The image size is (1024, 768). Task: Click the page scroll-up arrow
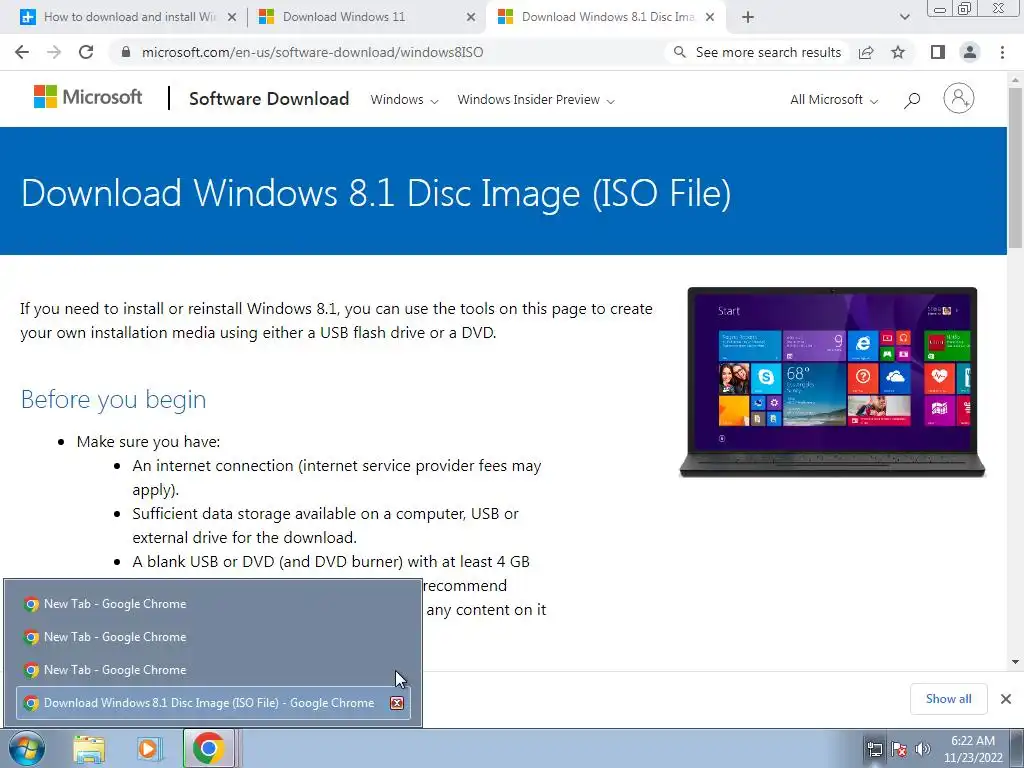tap(1015, 80)
